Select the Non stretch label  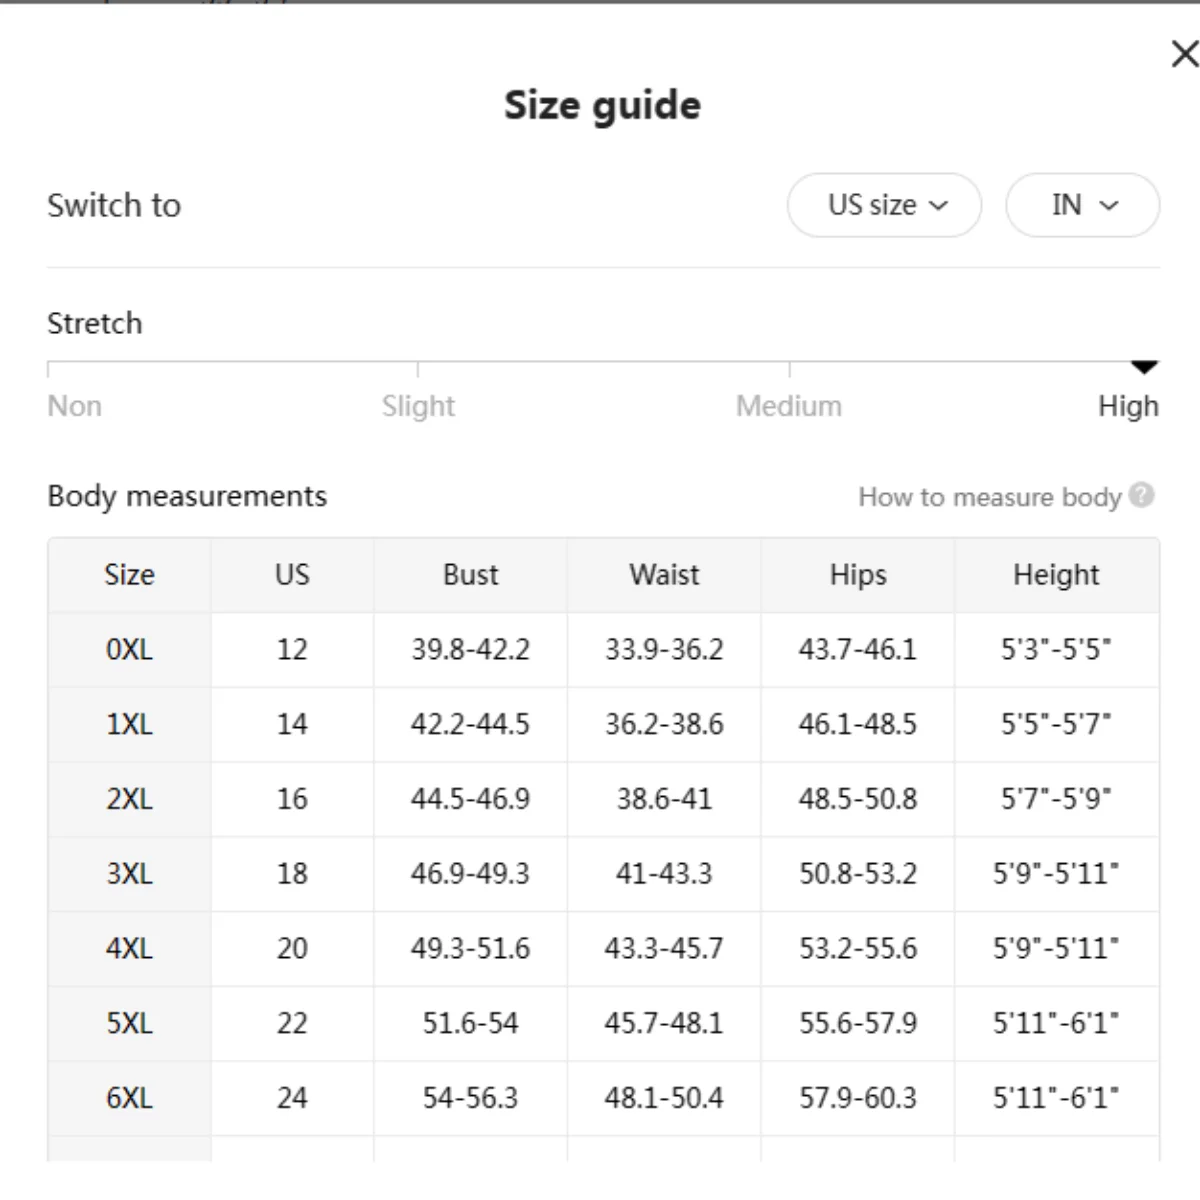coord(74,406)
